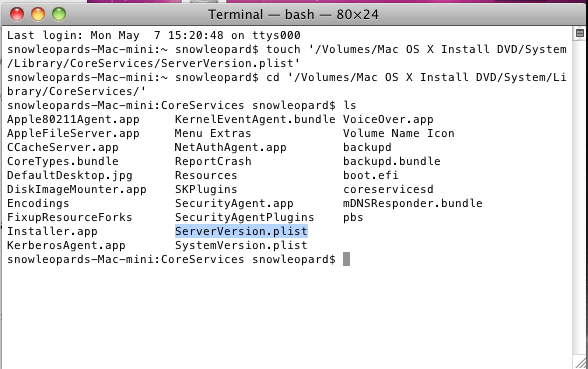Screen dimensions: 588x369
Task: Click the gray cursor block at the prompt
Action: point(346,259)
